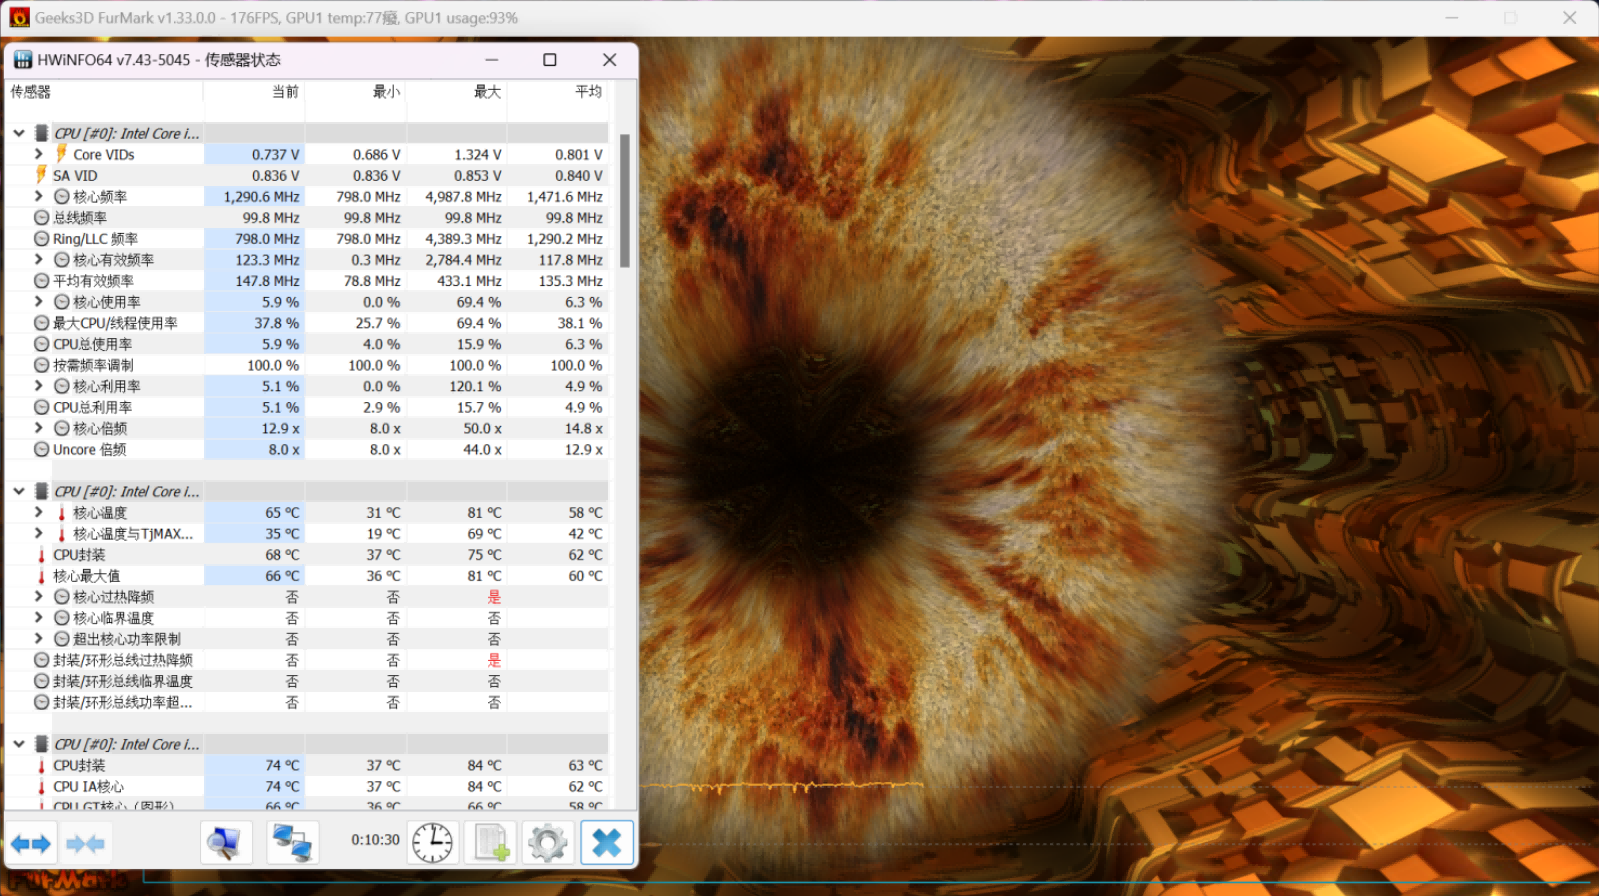
Task: Click the thermometer icon beside 核心最大值
Action: pyautogui.click(x=42, y=576)
